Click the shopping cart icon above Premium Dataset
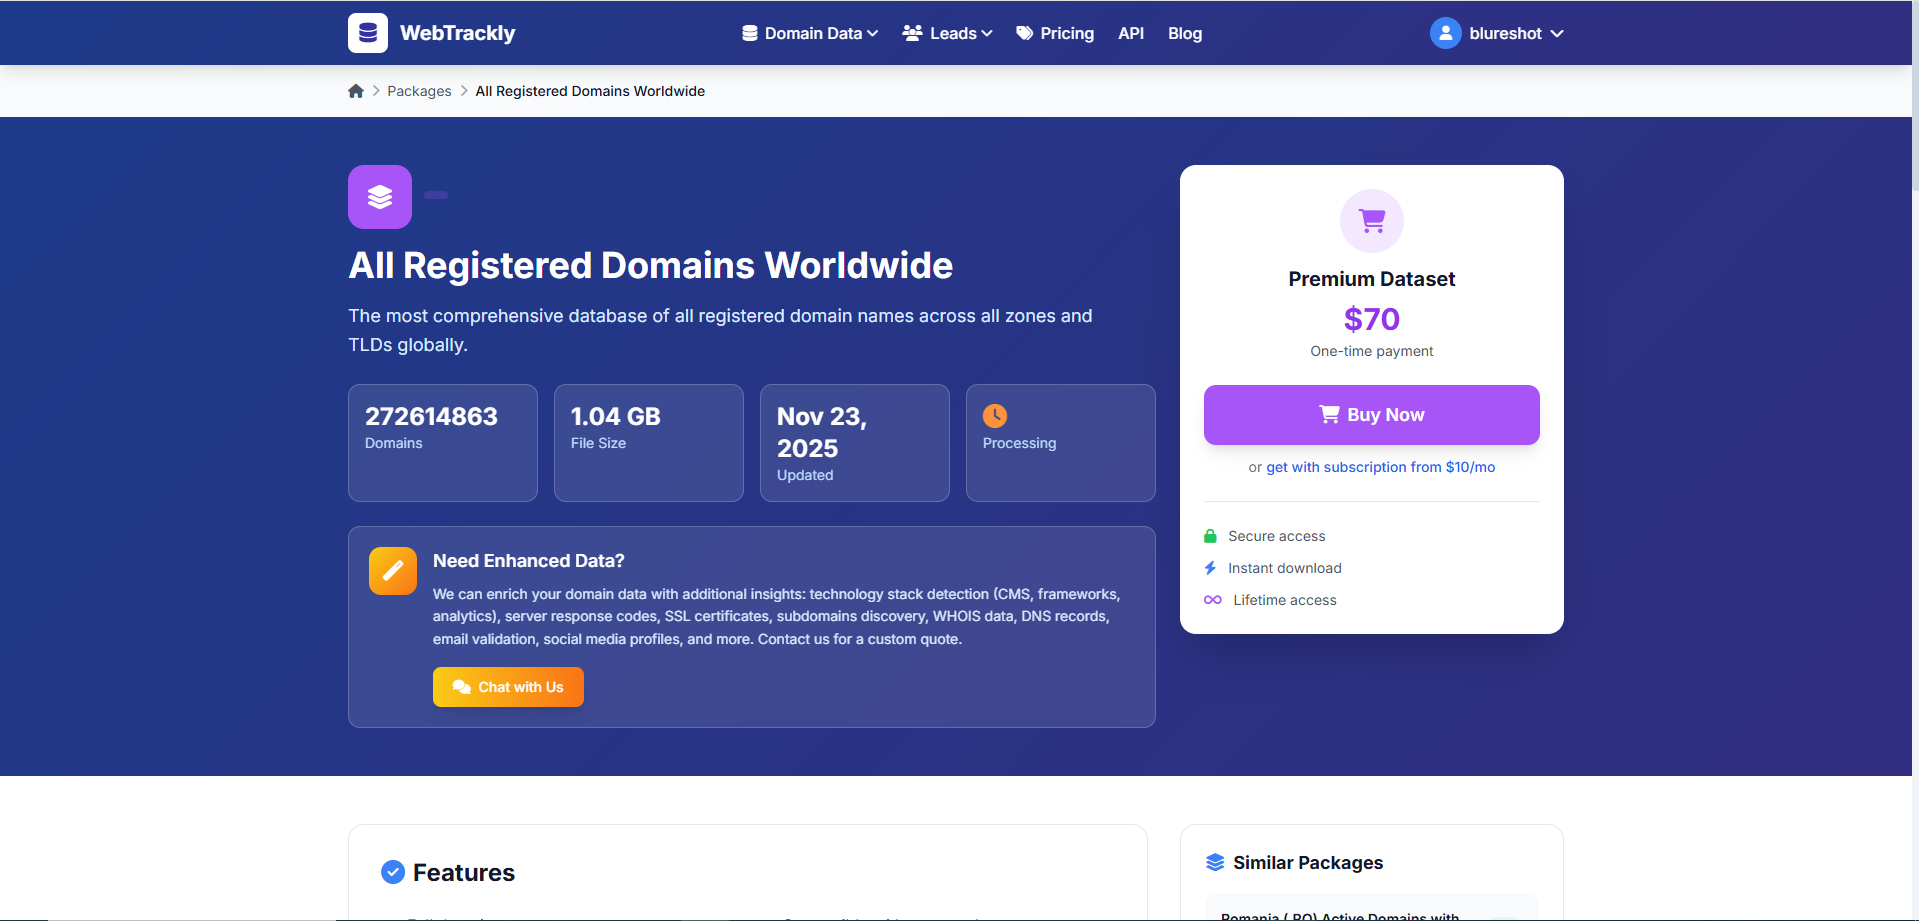Image resolution: width=1919 pixels, height=921 pixels. coord(1371,220)
